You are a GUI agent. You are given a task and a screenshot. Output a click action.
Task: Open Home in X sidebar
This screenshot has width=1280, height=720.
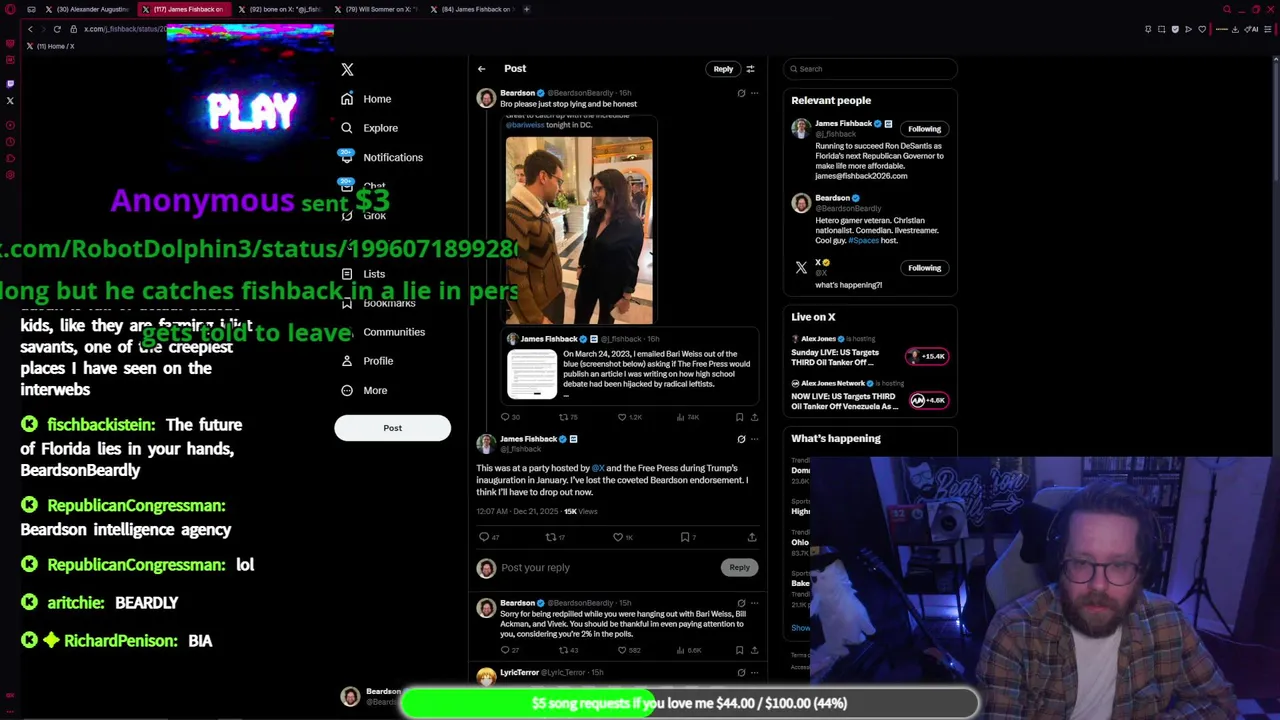coord(366,99)
